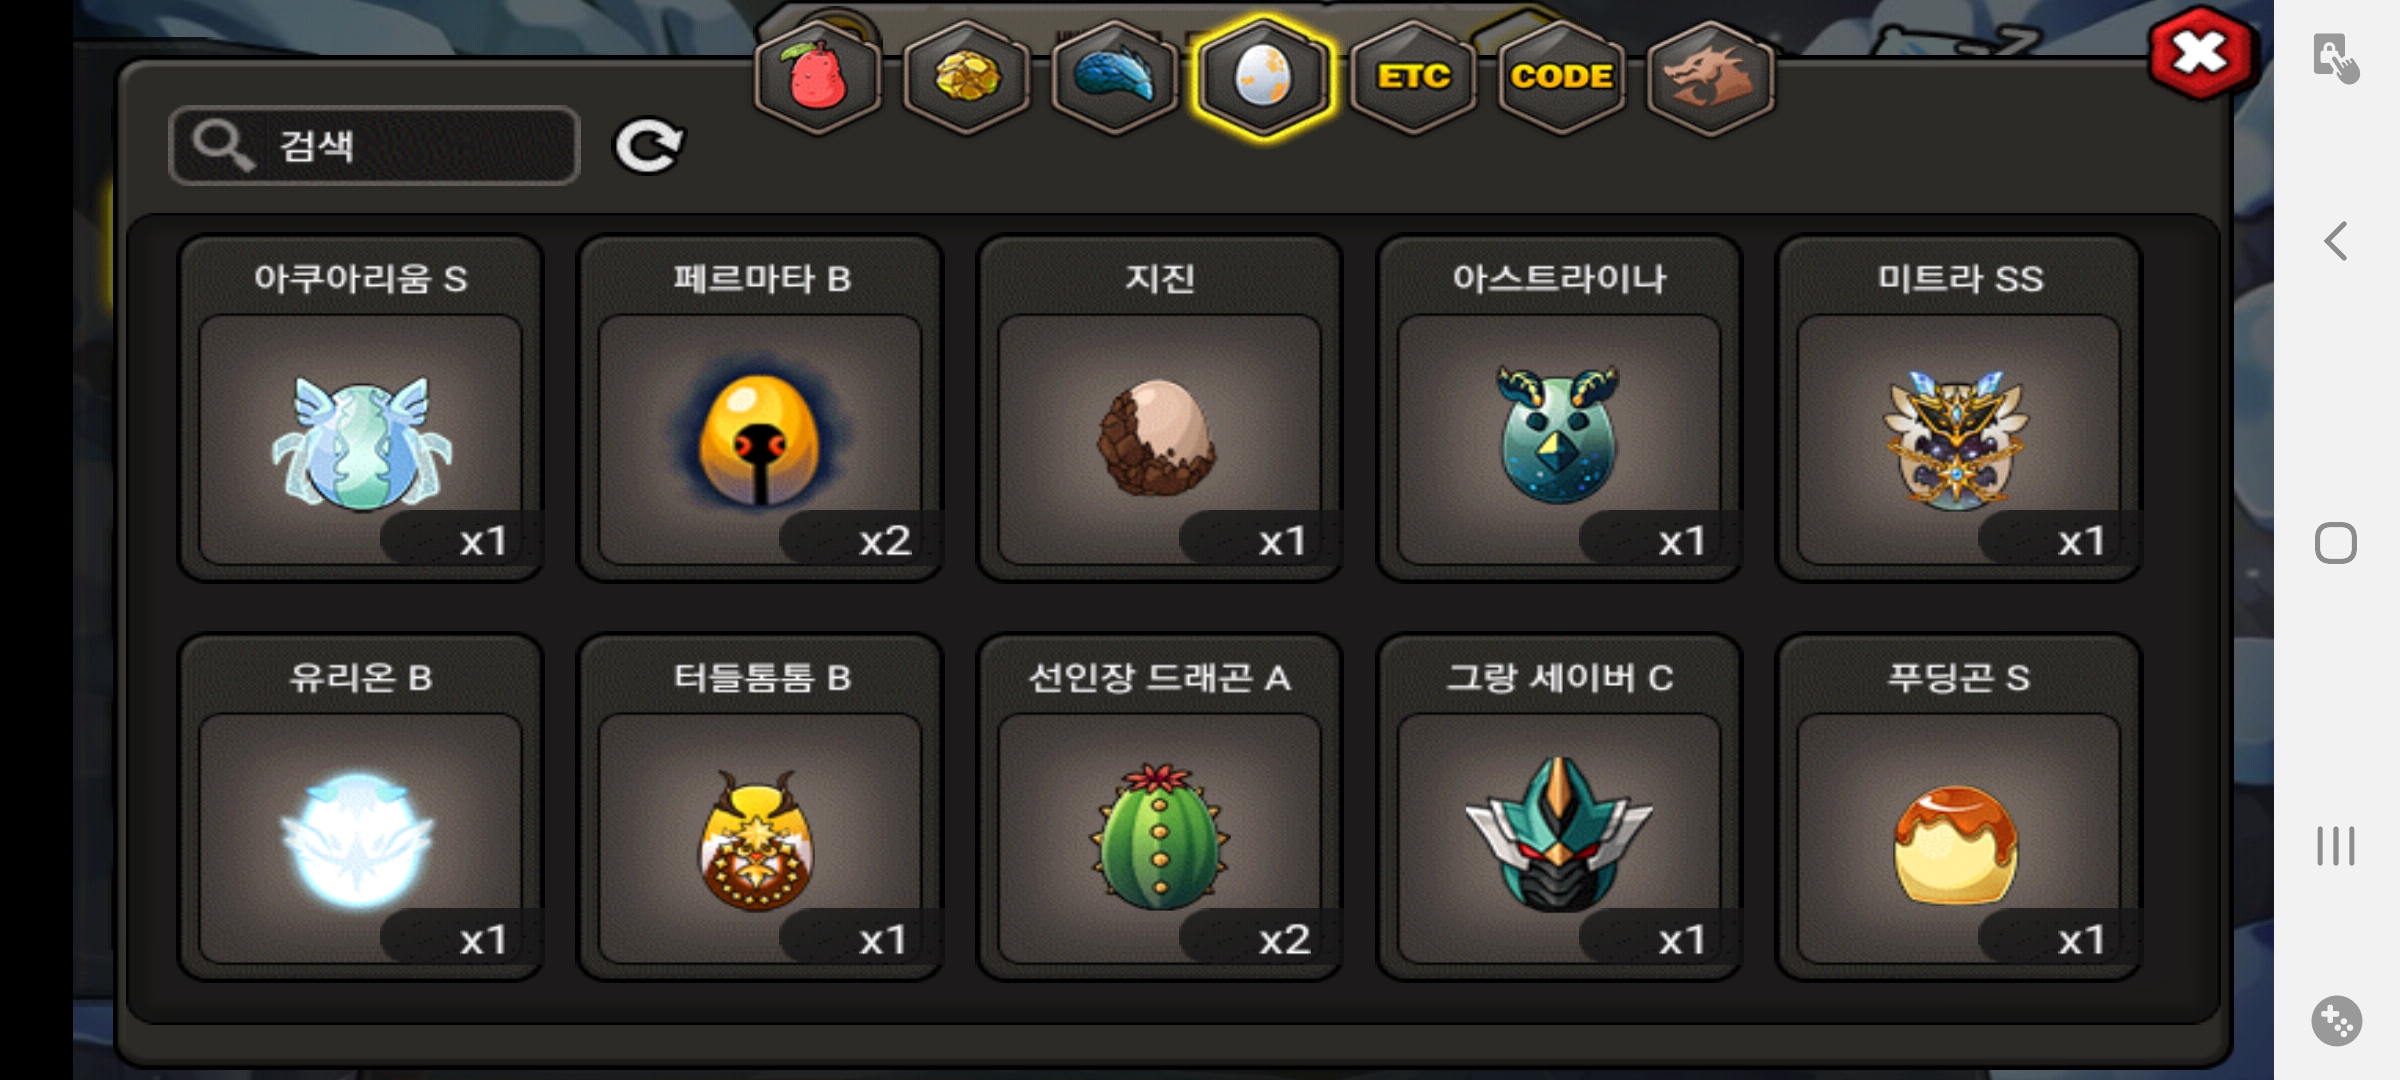Close the inventory with the red X
The height and width of the screenshot is (1080, 2400).
pos(2201,54)
